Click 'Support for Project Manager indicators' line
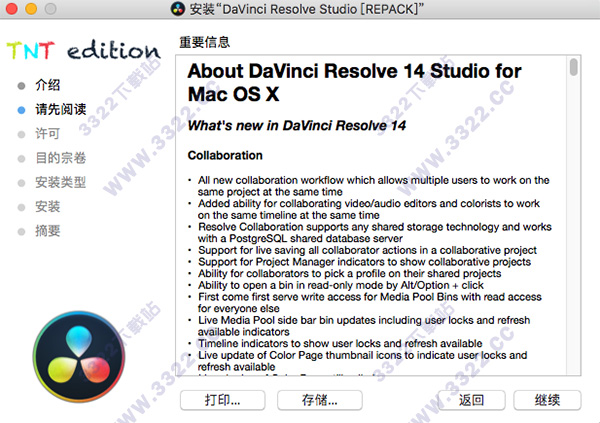 coord(364,262)
